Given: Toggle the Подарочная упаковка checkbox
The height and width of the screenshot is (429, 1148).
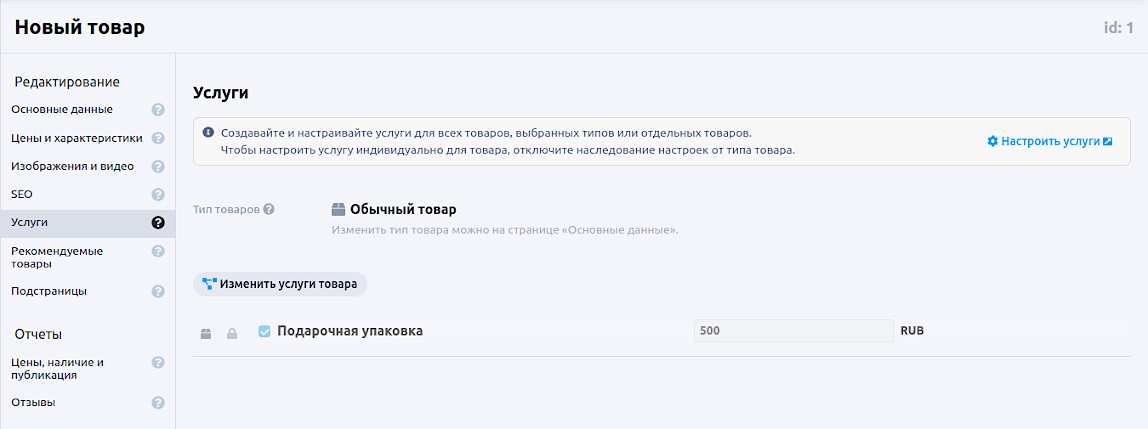Looking at the screenshot, I should (x=265, y=331).
